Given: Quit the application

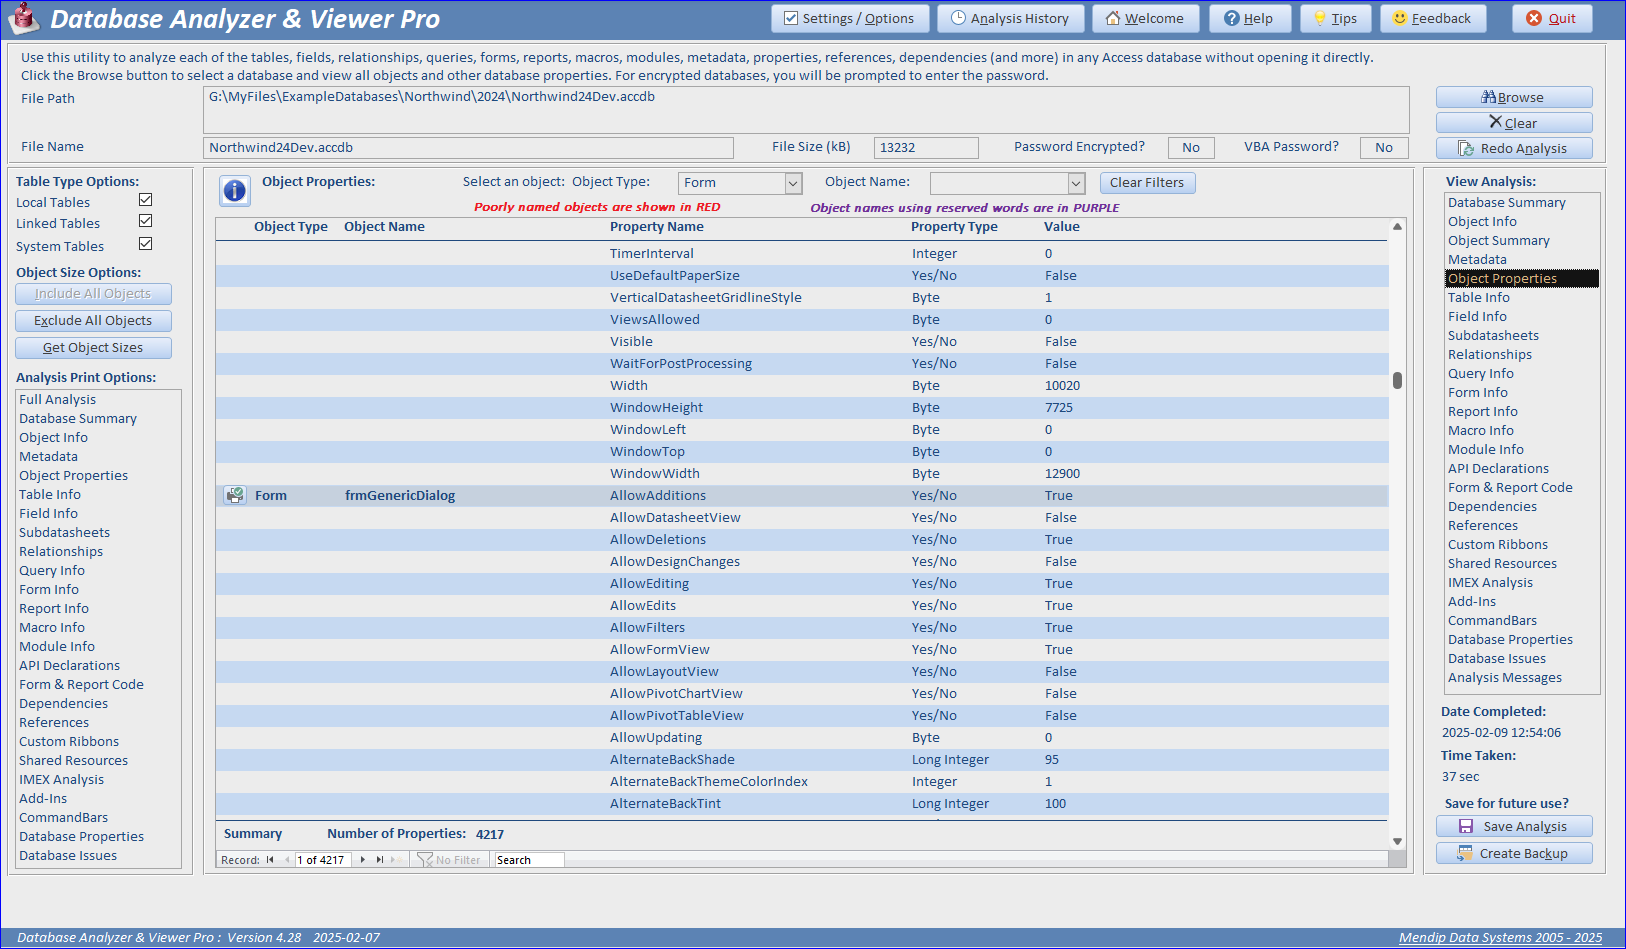Looking at the screenshot, I should (x=1552, y=18).
